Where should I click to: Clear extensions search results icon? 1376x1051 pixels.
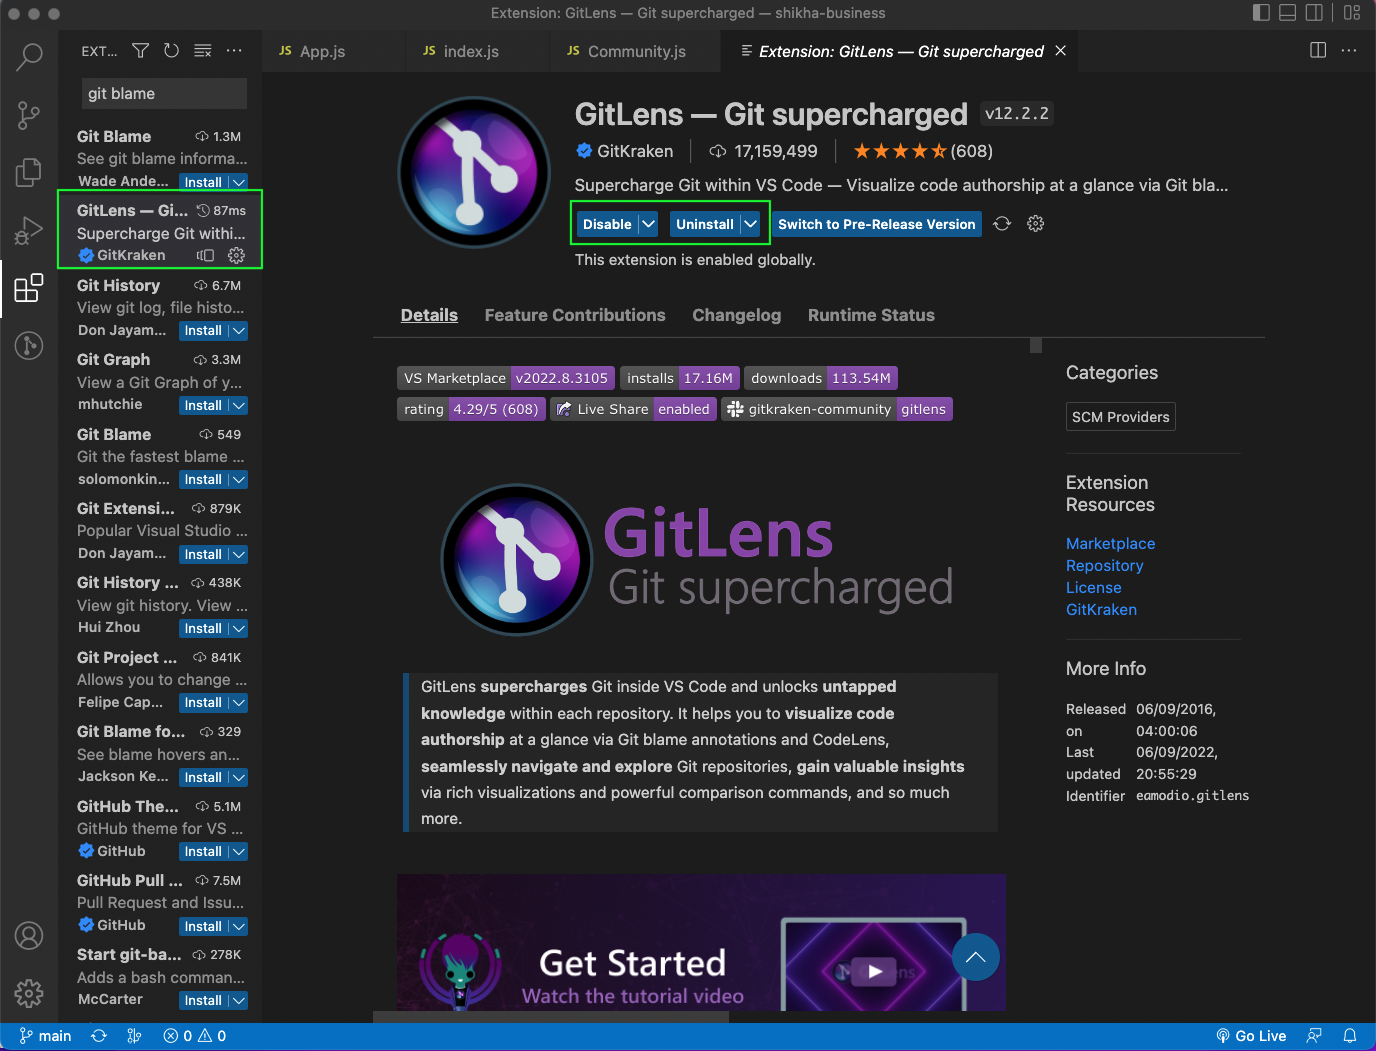pos(203,51)
